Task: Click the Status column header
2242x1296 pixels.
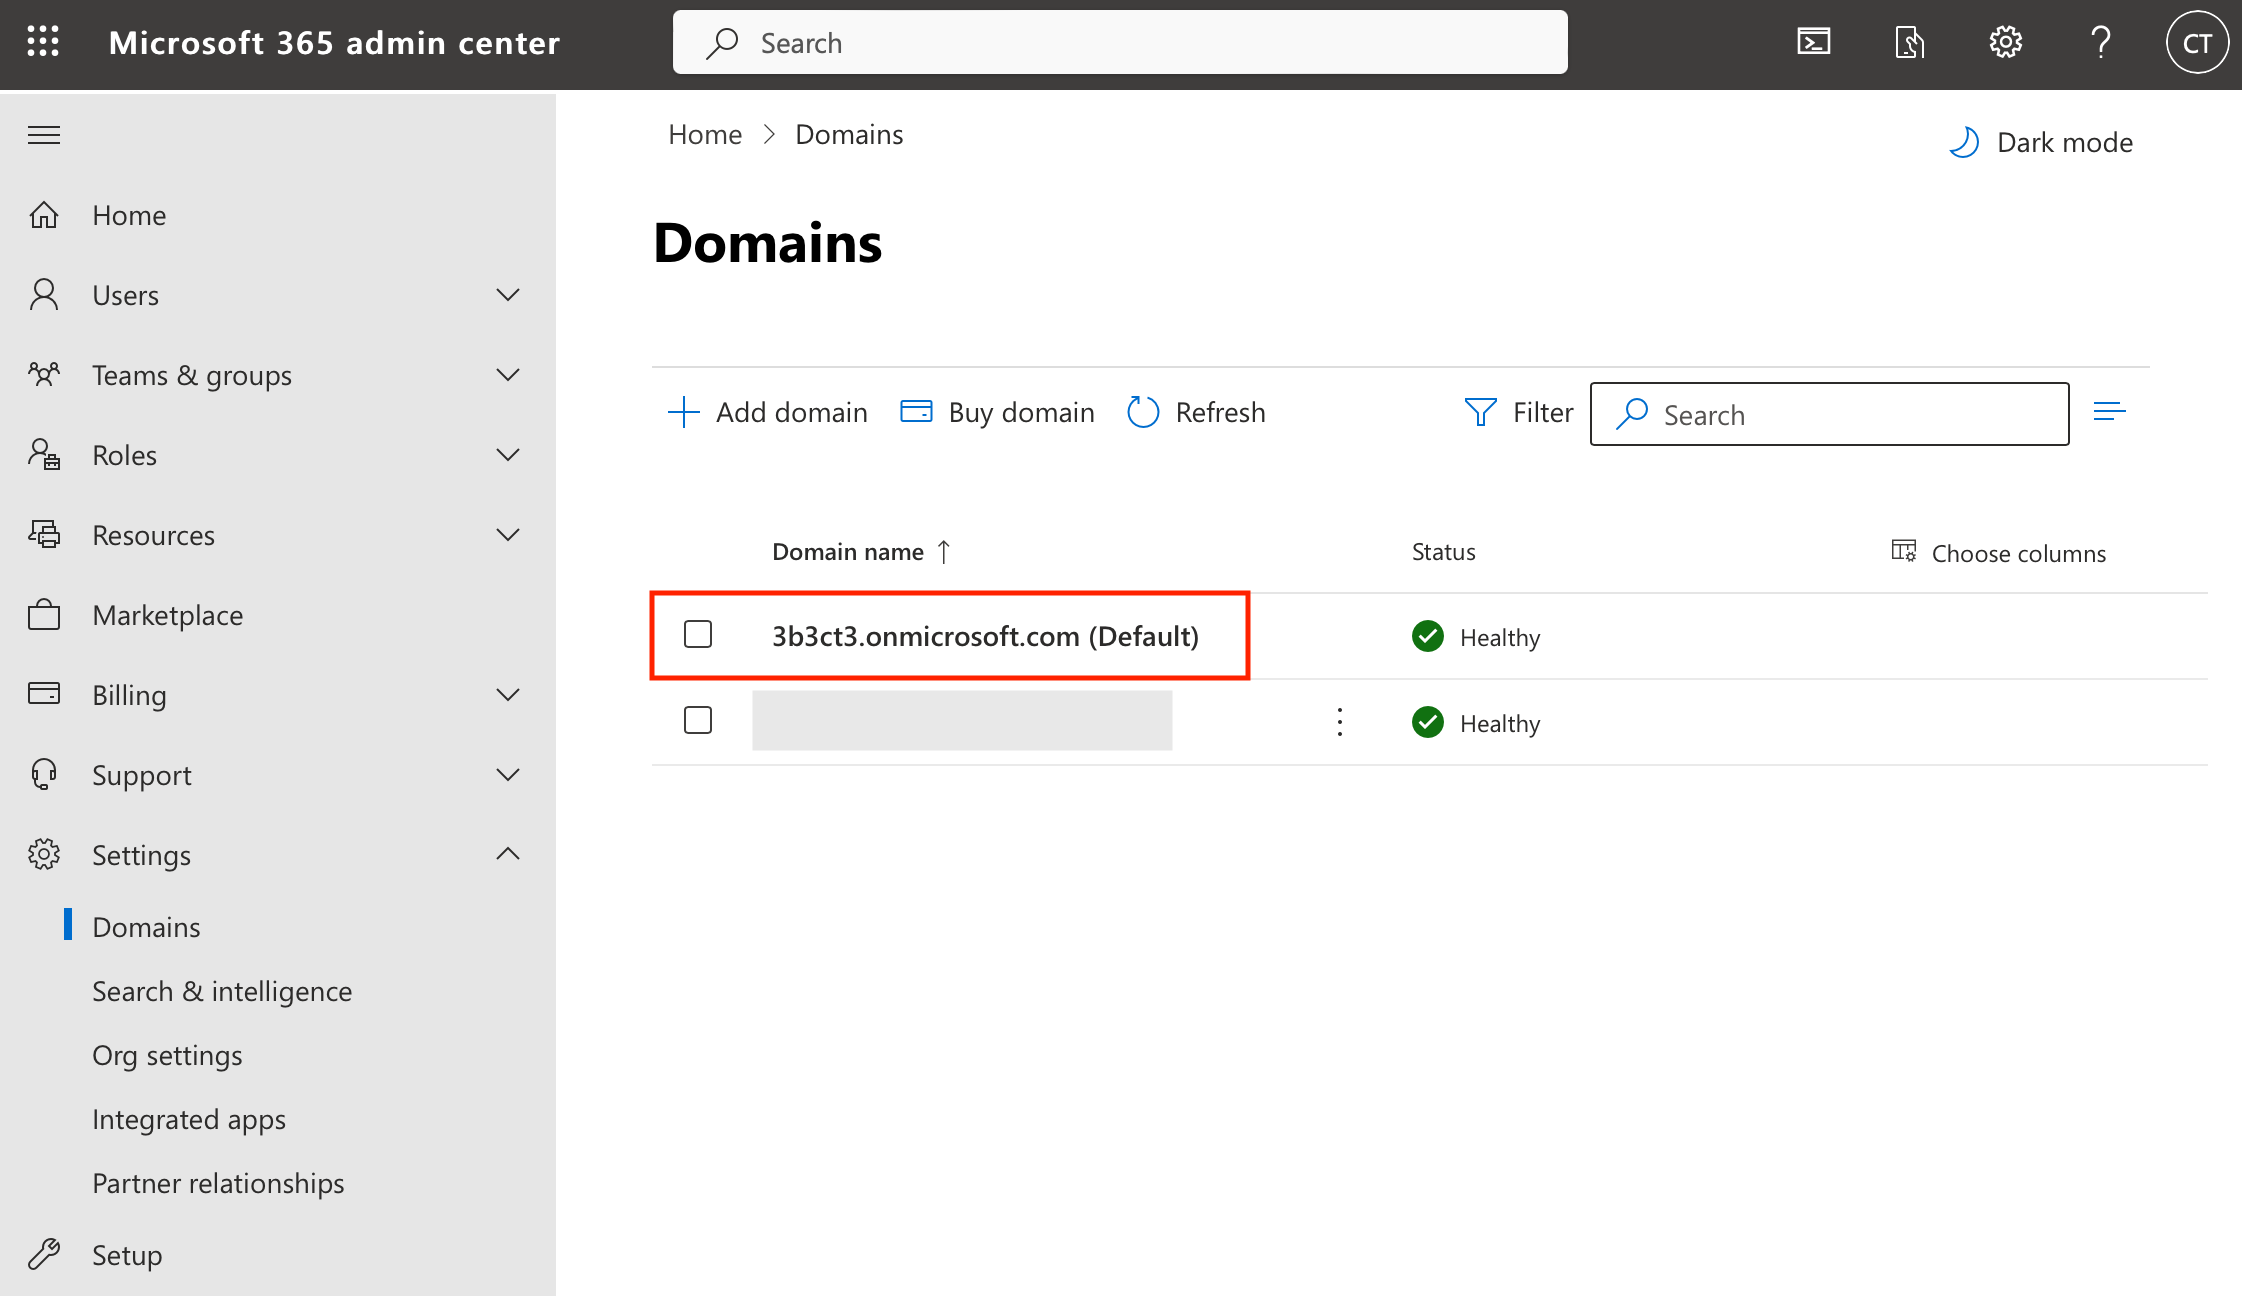Action: click(1443, 552)
